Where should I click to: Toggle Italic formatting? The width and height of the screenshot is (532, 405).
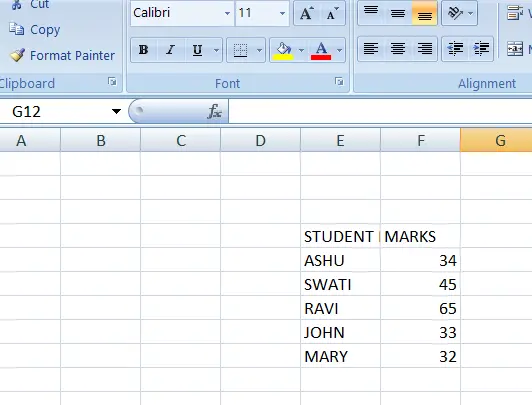(x=171, y=50)
